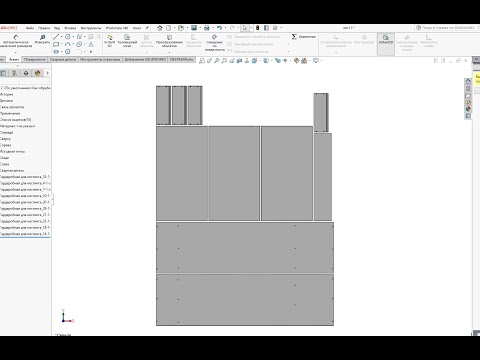This screenshot has width=480, height=360.
Task: Select the Сварная деталь tree item
Action: [12, 170]
